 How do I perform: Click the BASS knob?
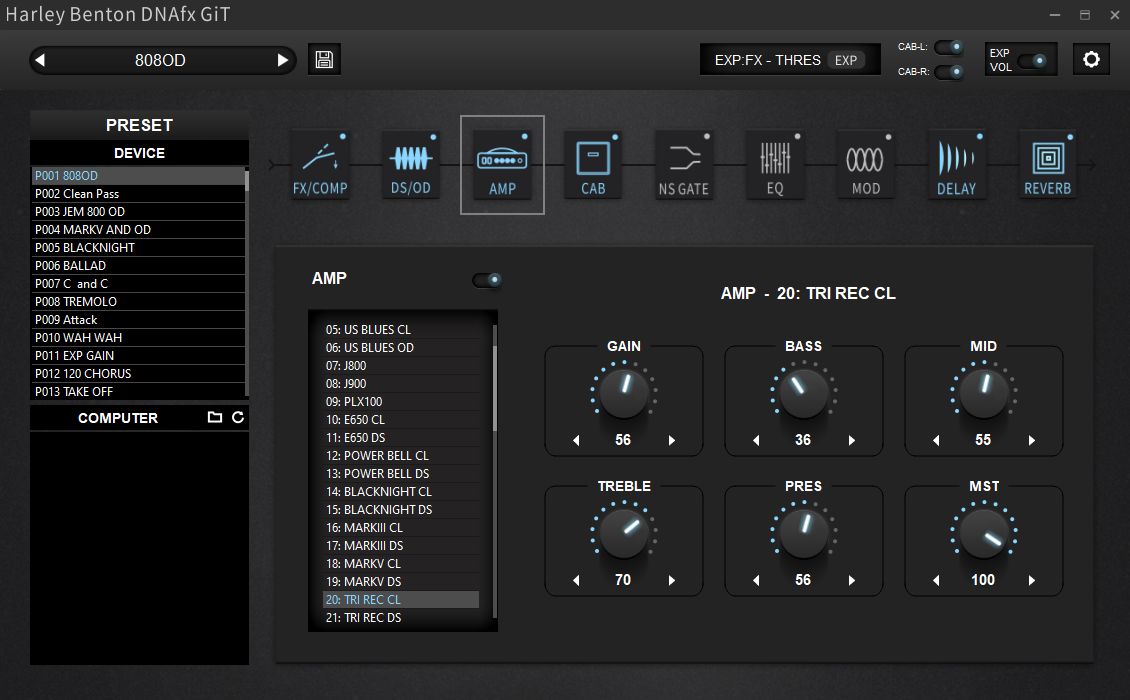tap(804, 393)
